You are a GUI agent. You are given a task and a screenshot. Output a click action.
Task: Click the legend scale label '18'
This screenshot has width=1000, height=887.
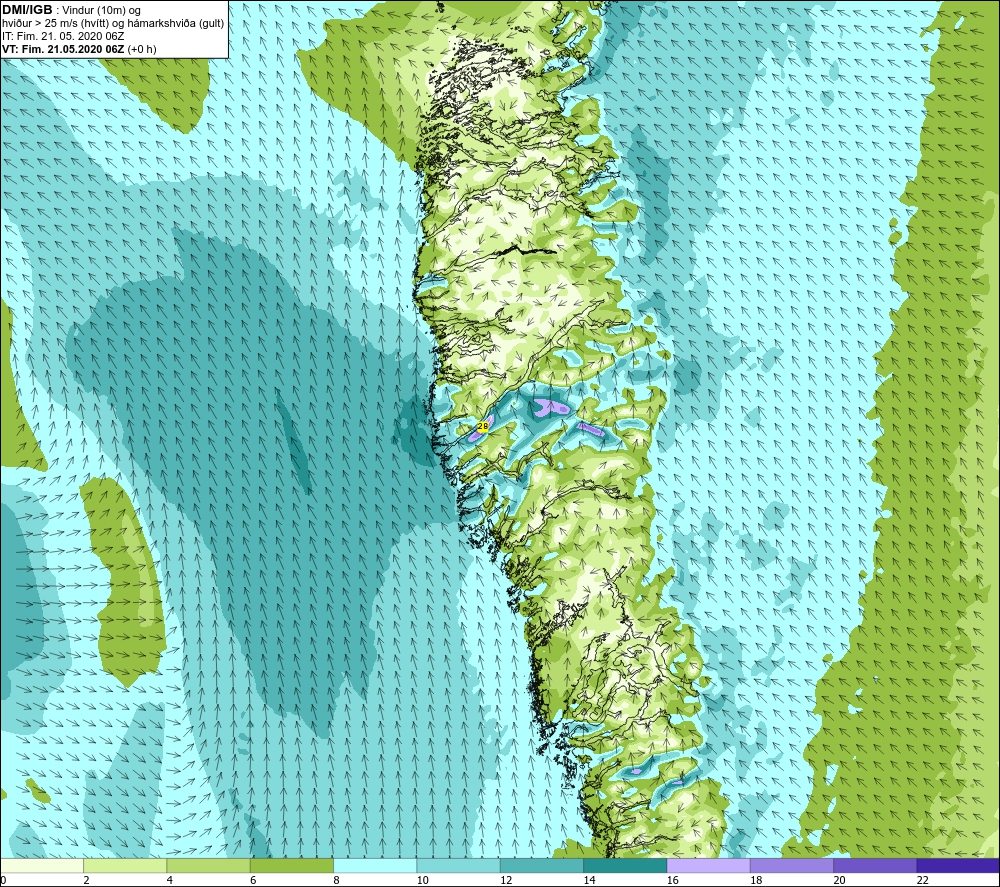pyautogui.click(x=756, y=880)
